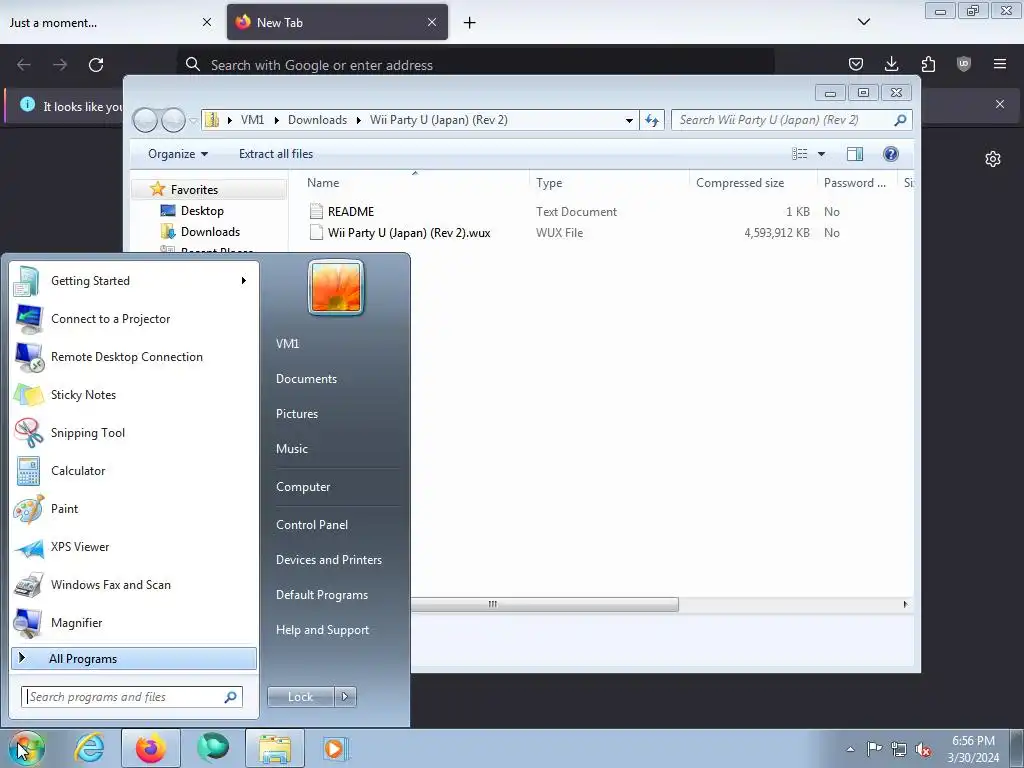Image resolution: width=1024 pixels, height=768 pixels.
Task: Open Help and Support
Action: pyautogui.click(x=323, y=630)
